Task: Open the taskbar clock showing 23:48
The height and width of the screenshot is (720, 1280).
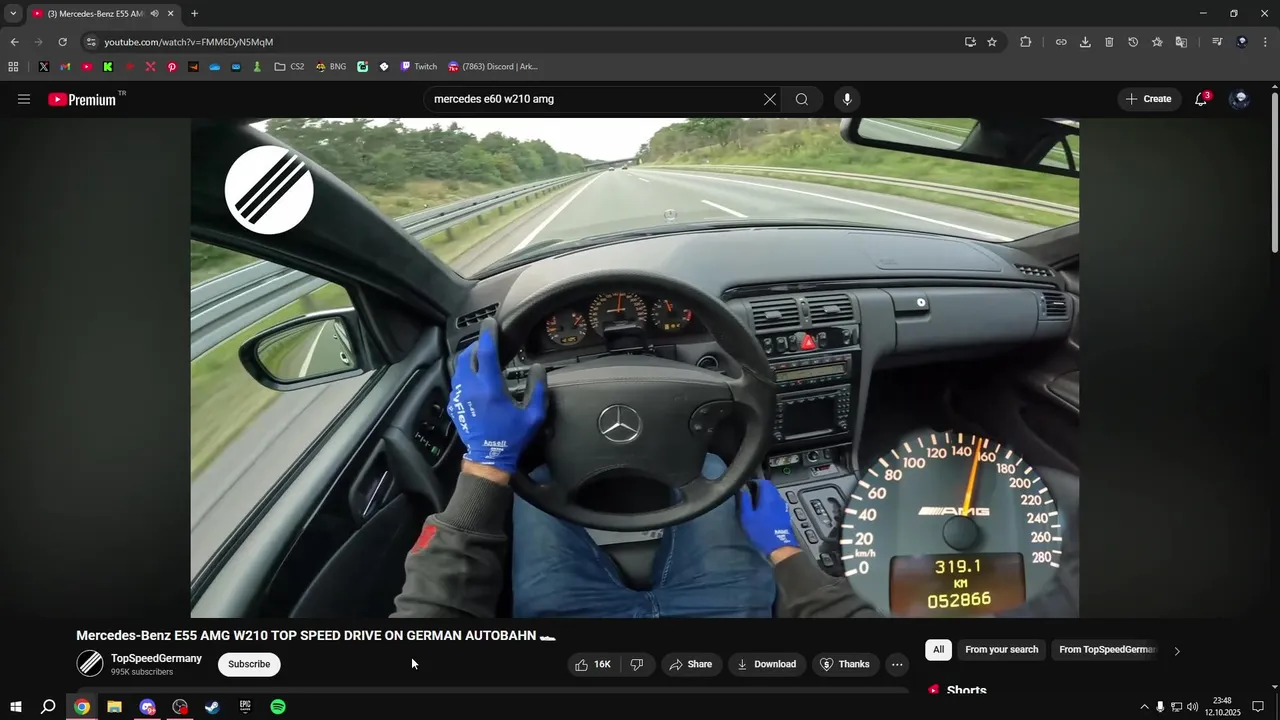Action: click(1222, 707)
